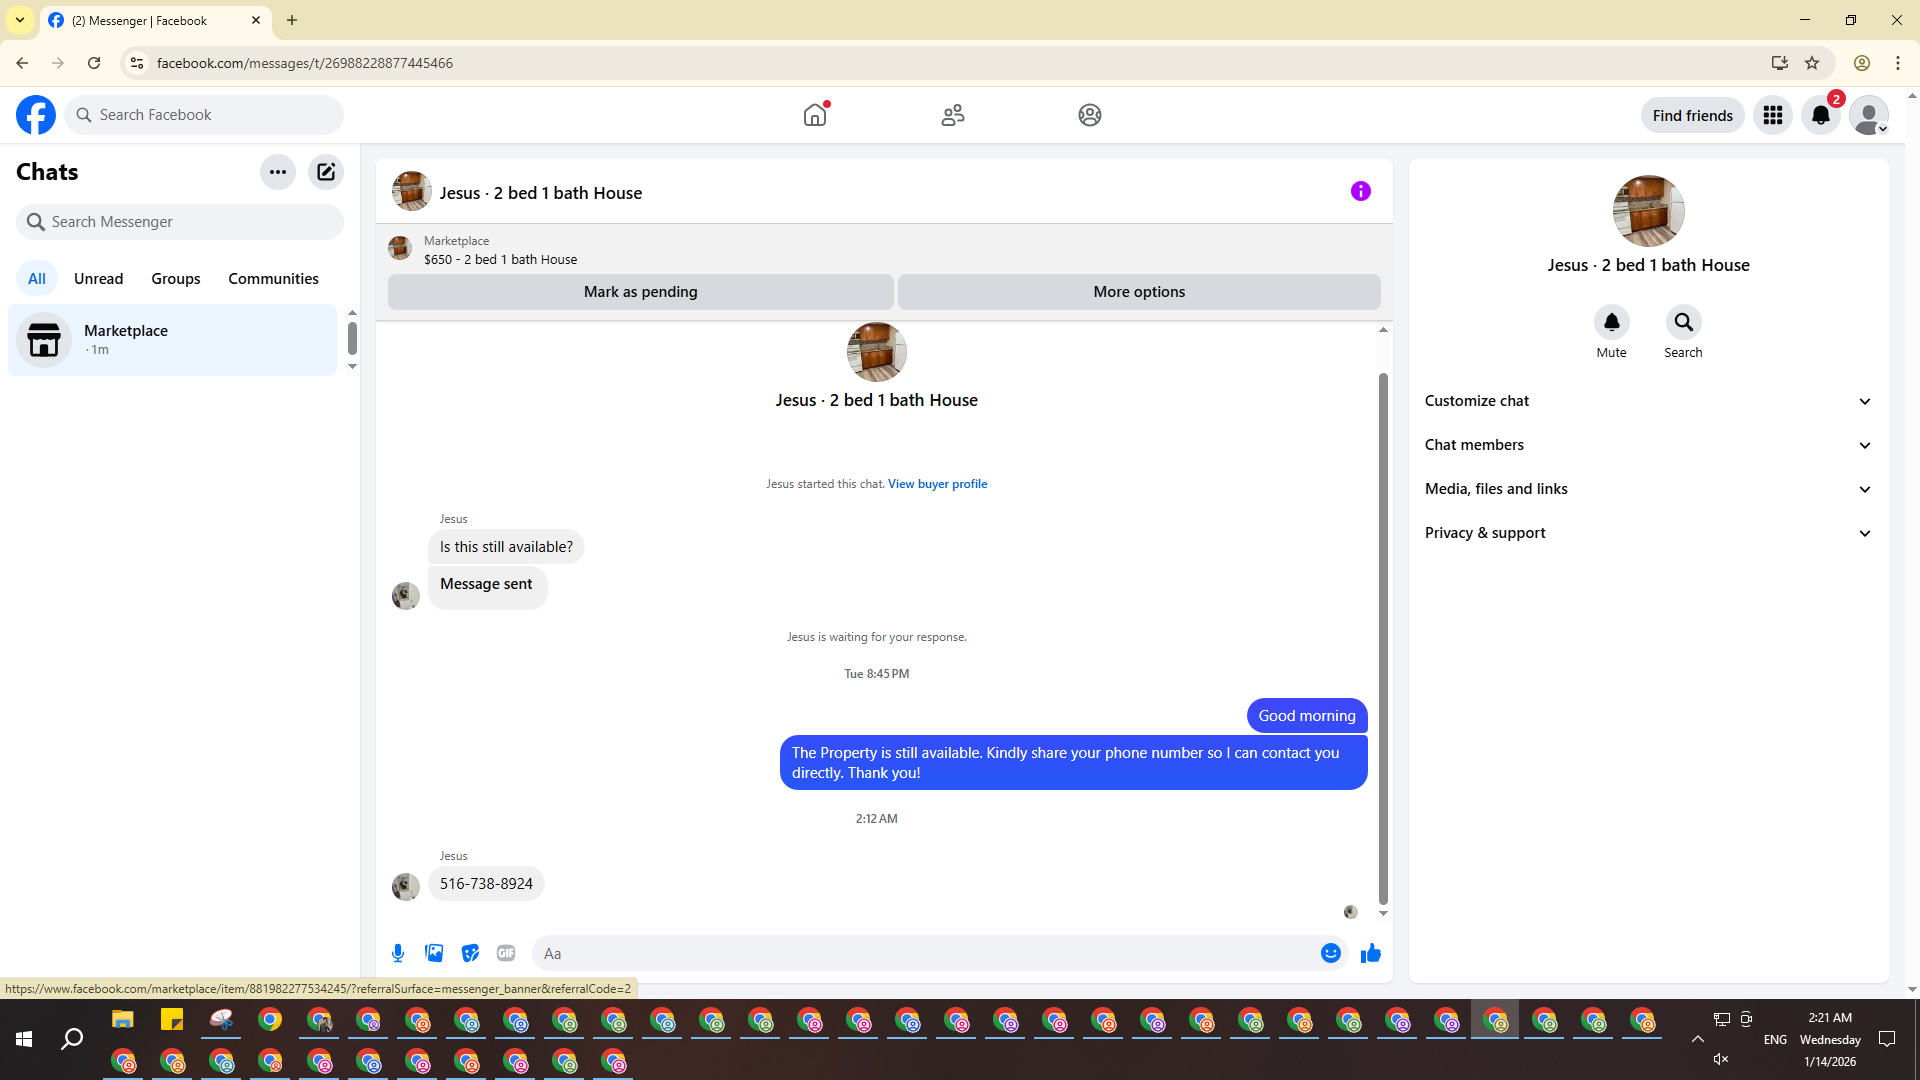1920x1080 pixels.
Task: Open the sticker picker icon
Action: pos(470,953)
